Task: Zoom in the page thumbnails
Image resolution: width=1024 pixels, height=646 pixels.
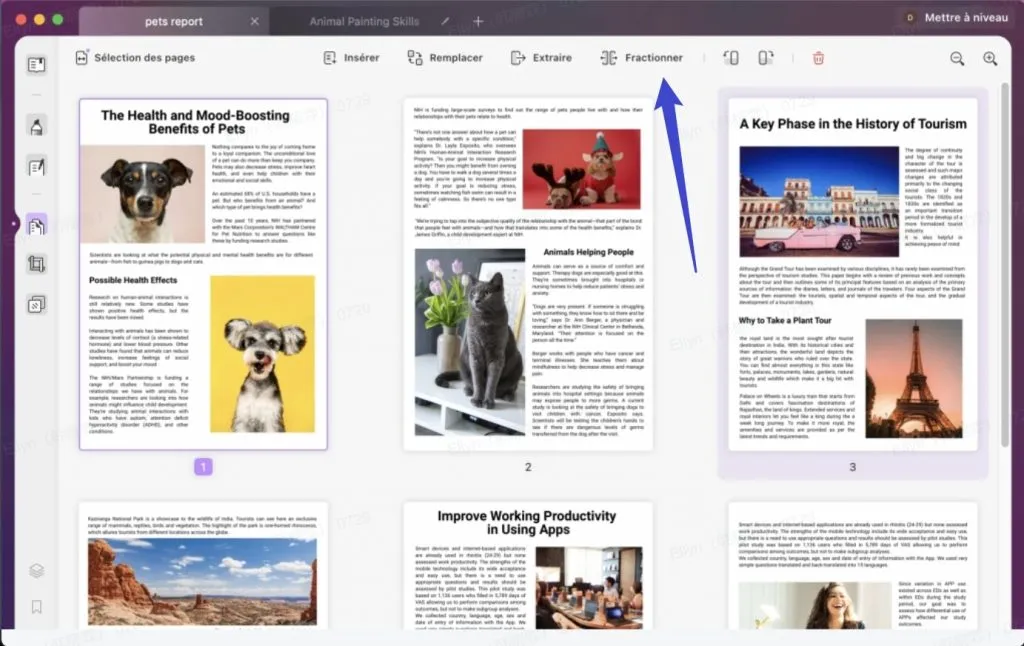Action: pos(990,59)
